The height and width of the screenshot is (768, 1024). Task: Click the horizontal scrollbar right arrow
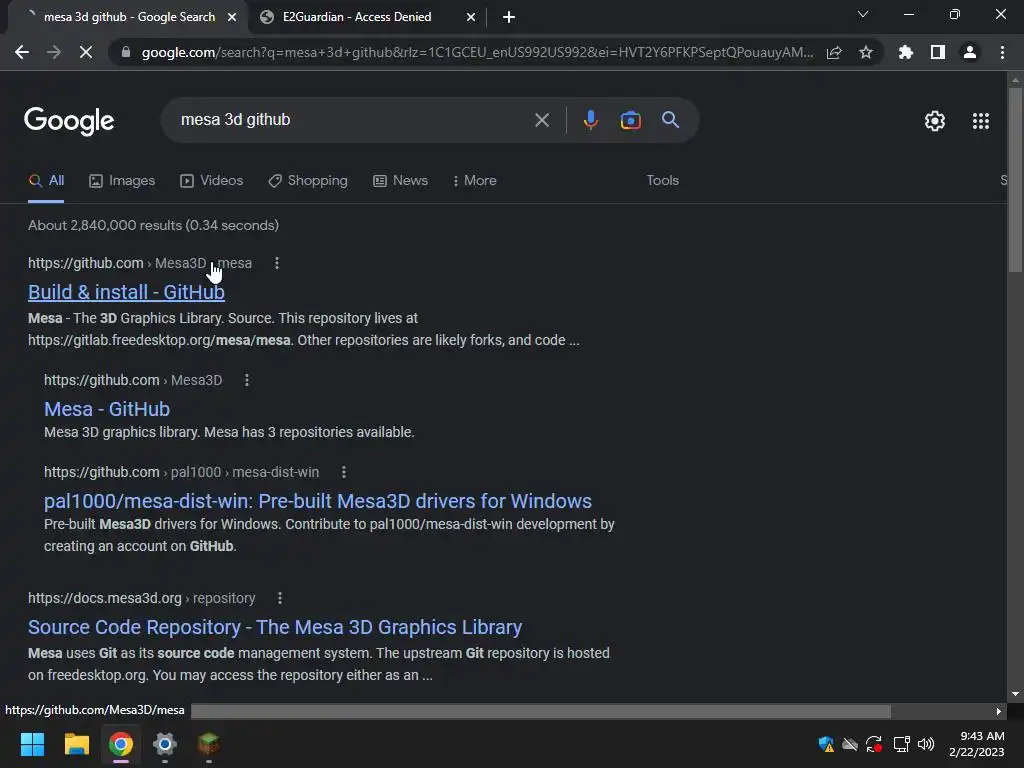tap(999, 711)
